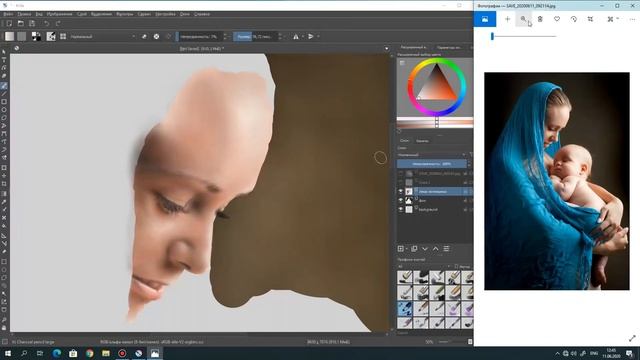Viewport: 640px width, 360px height.
Task: Open the gradient swatch chooser
Action: pos(9,36)
